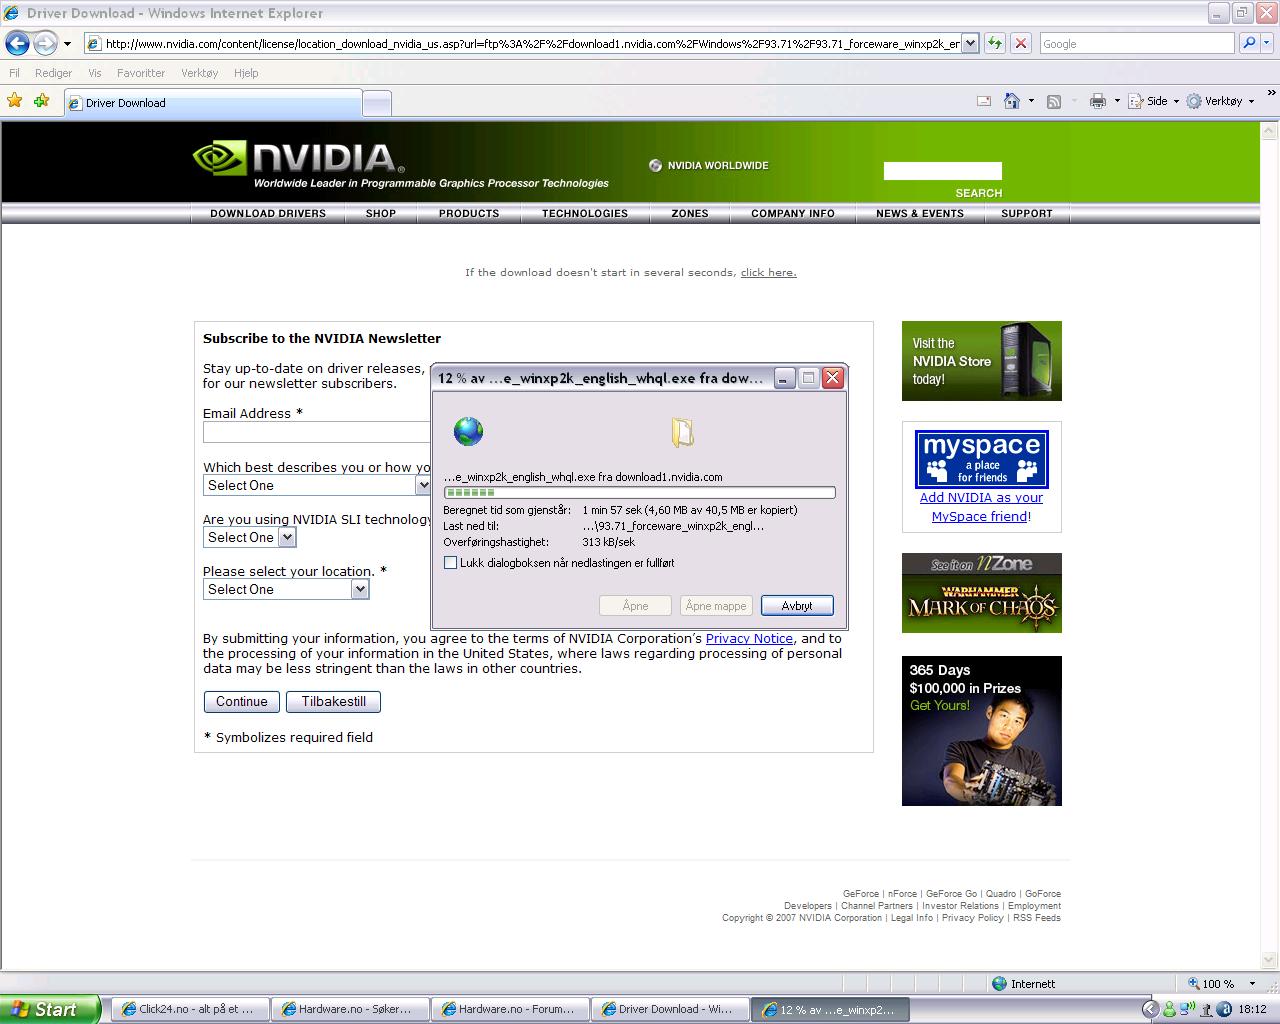Viewport: 1280px width, 1024px height.
Task: Switch to Click24.no taskbar window
Action: pyautogui.click(x=190, y=1009)
